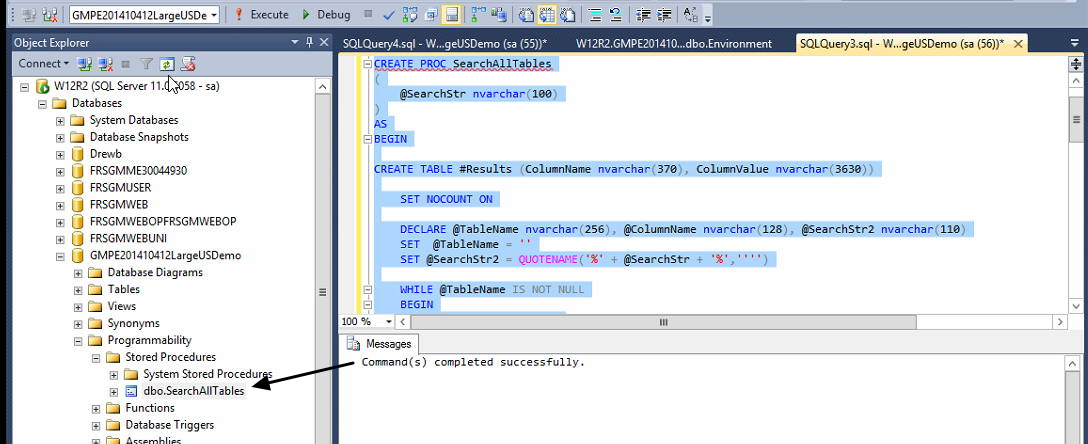Click the Increase Indent toolbar icon
The height and width of the screenshot is (444, 1088).
(661, 15)
